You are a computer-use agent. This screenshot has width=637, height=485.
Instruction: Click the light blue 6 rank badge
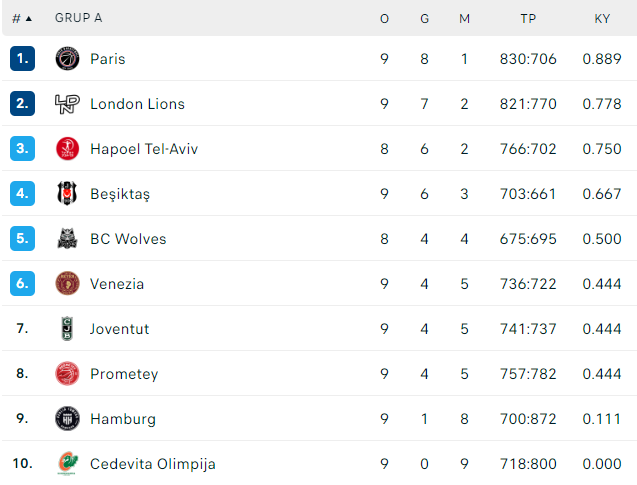(22, 284)
